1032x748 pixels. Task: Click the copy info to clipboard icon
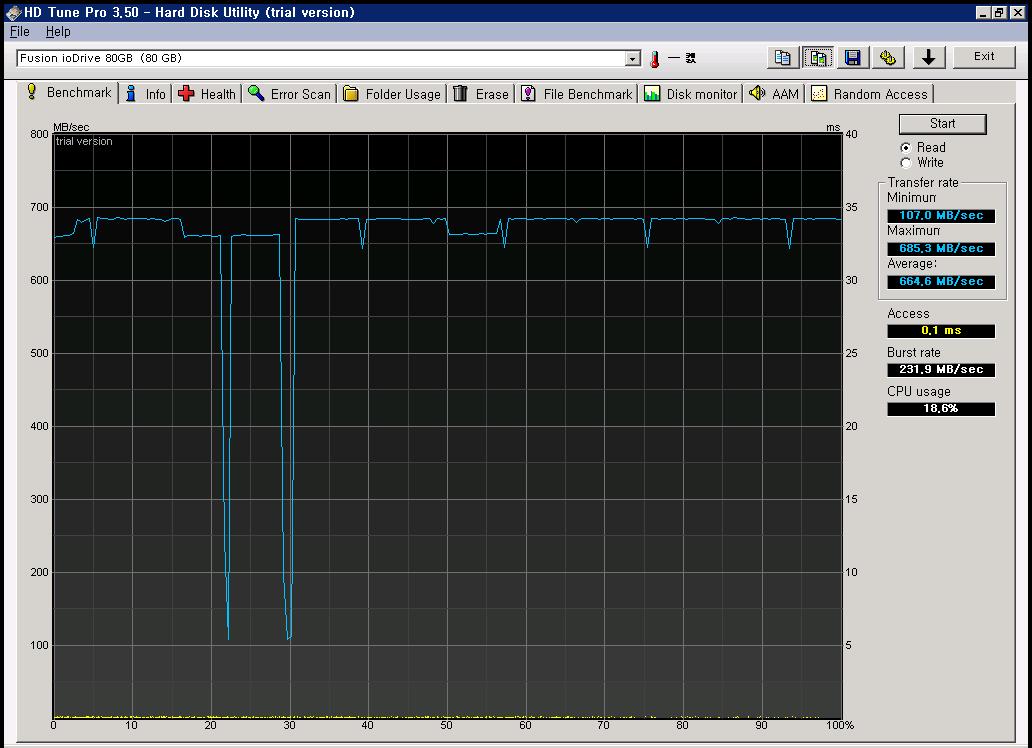point(783,58)
